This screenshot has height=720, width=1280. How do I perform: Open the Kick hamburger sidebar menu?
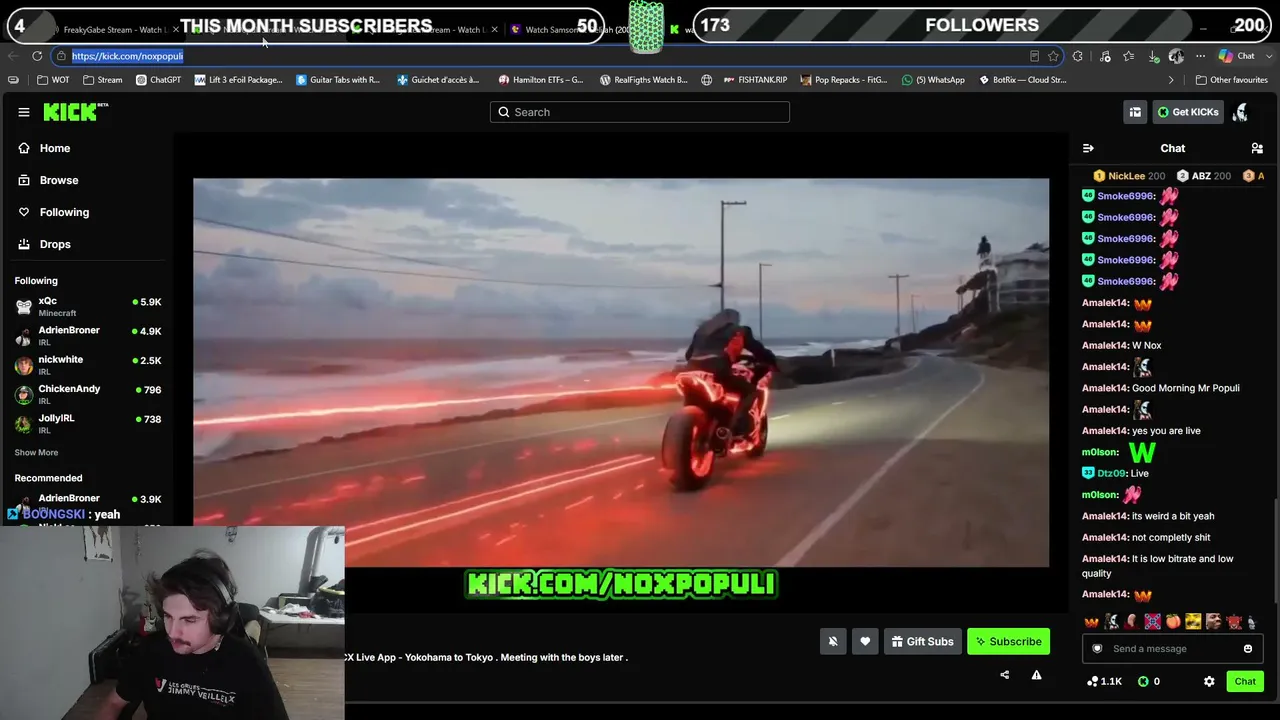point(24,112)
